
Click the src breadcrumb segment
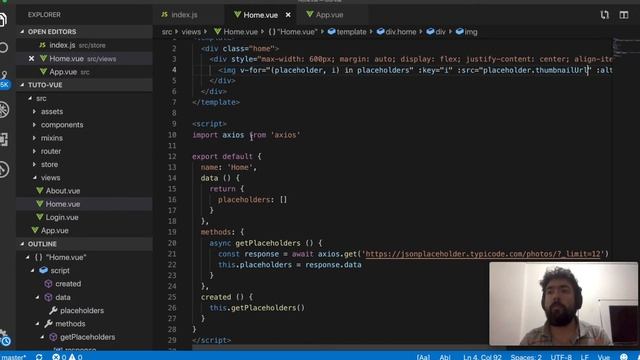pos(167,32)
